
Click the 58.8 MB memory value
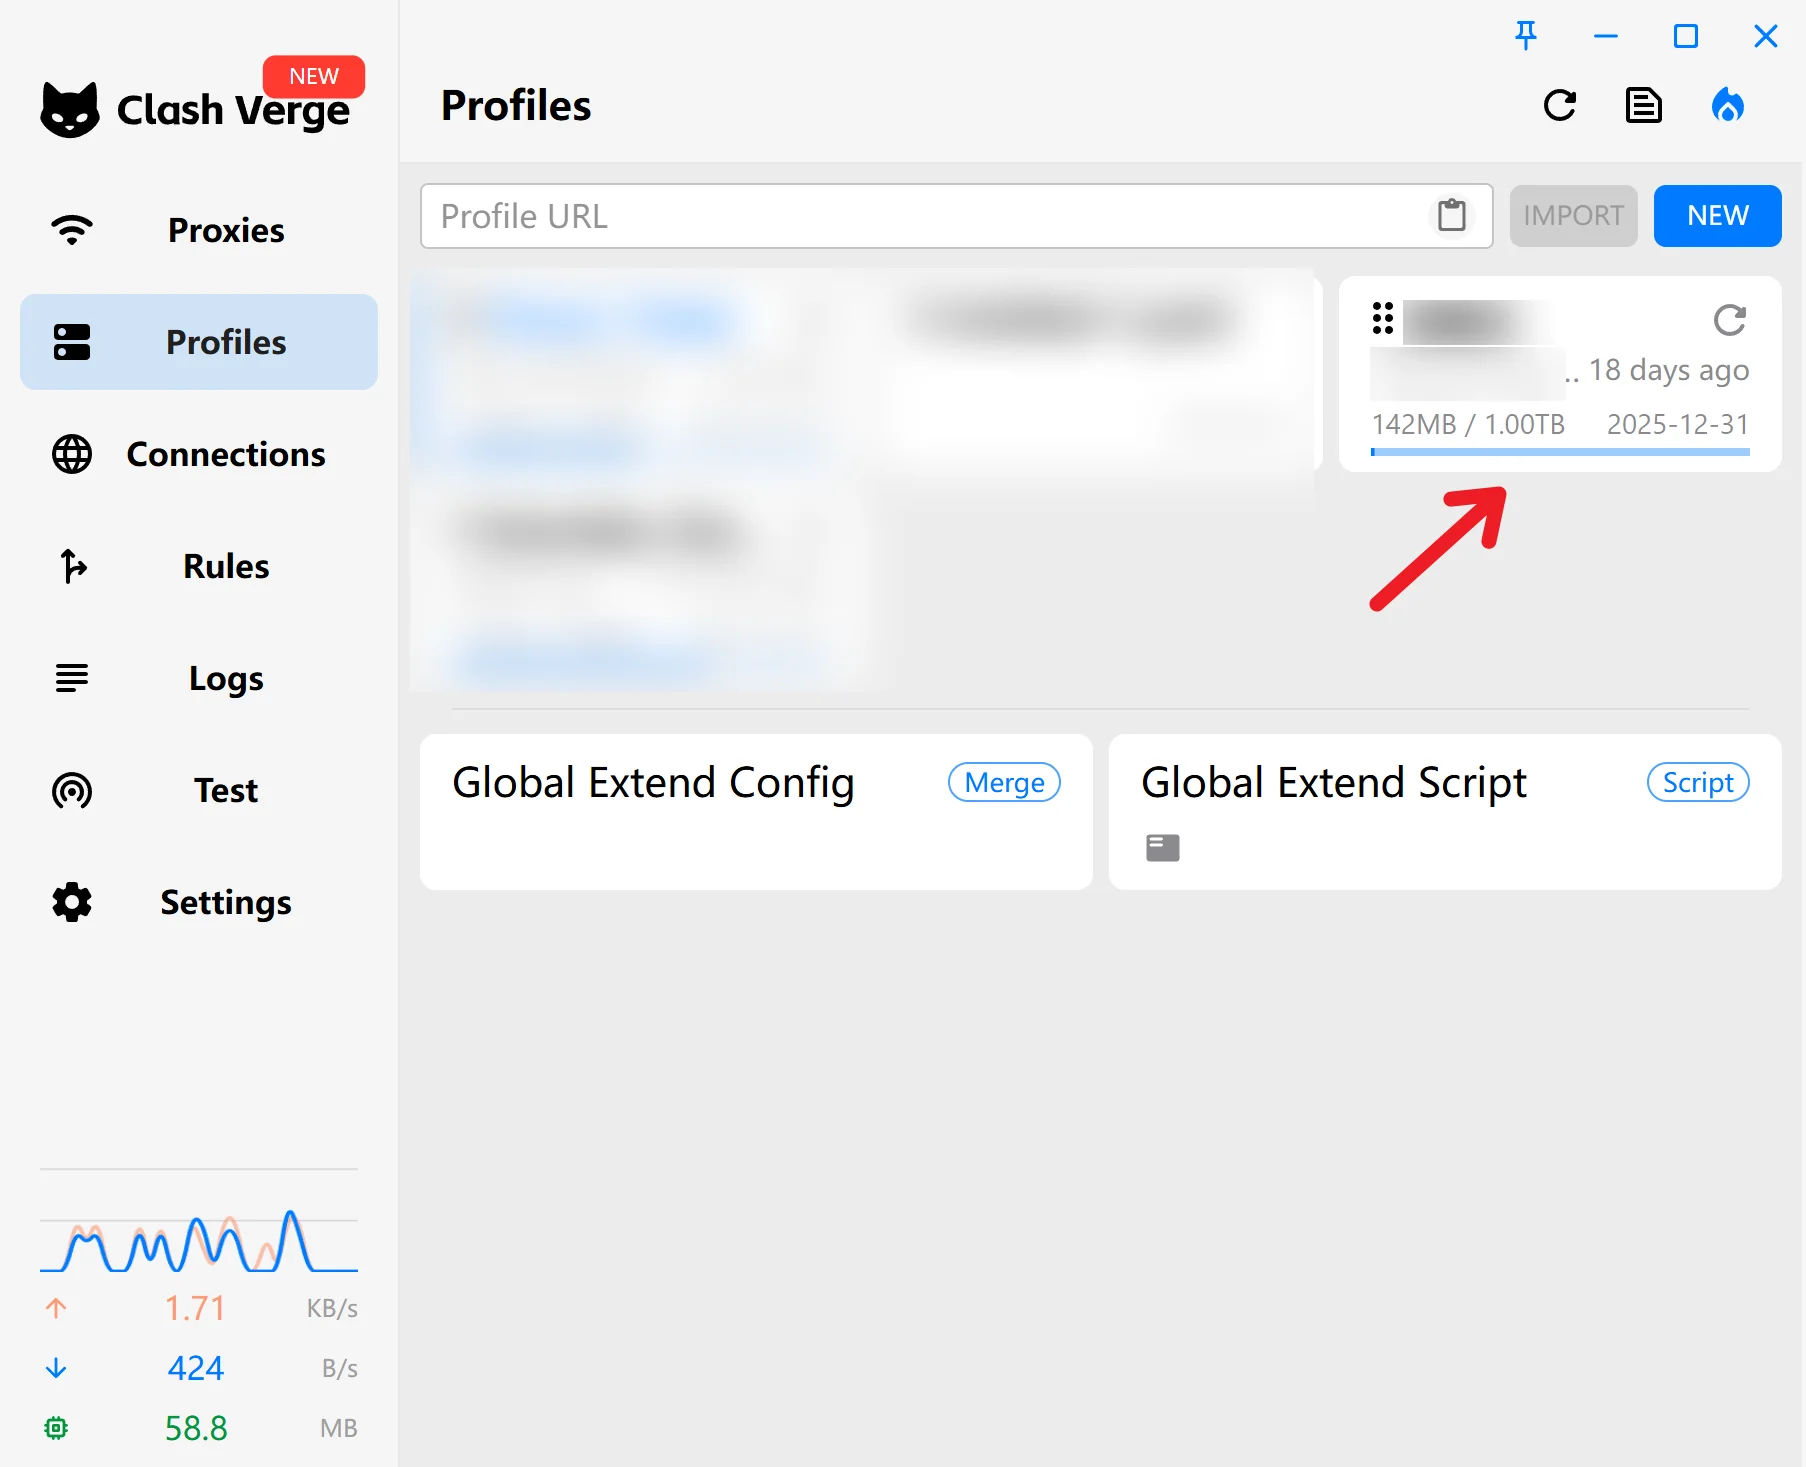(196, 1428)
